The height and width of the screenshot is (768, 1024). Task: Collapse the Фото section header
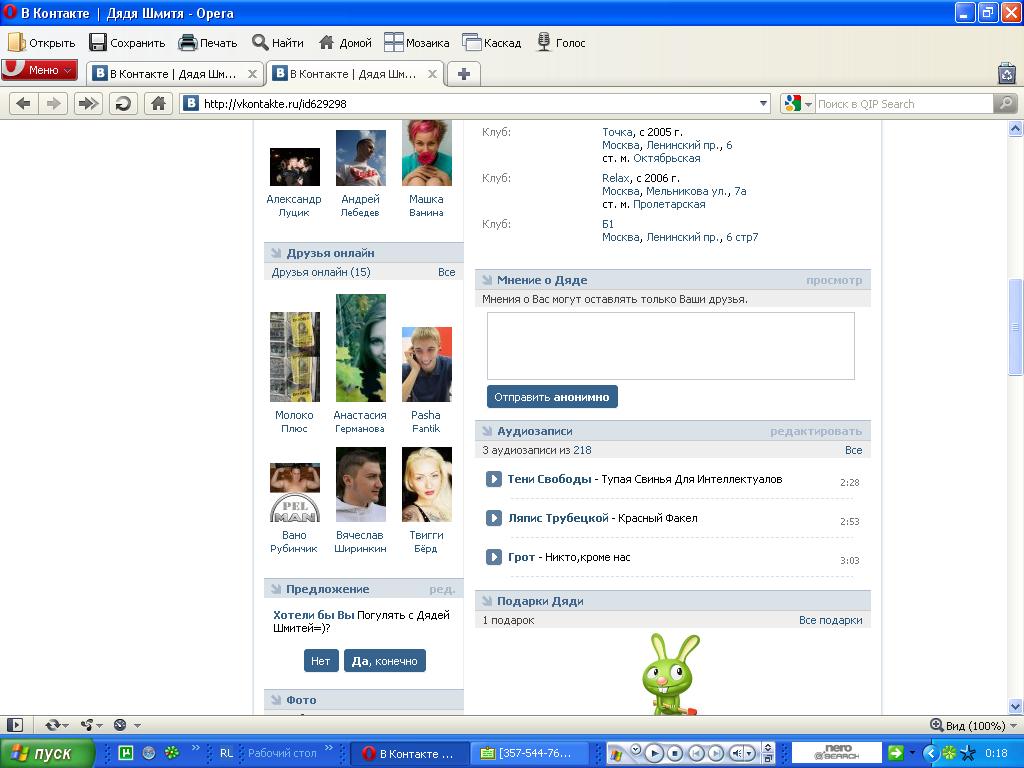pyautogui.click(x=364, y=699)
